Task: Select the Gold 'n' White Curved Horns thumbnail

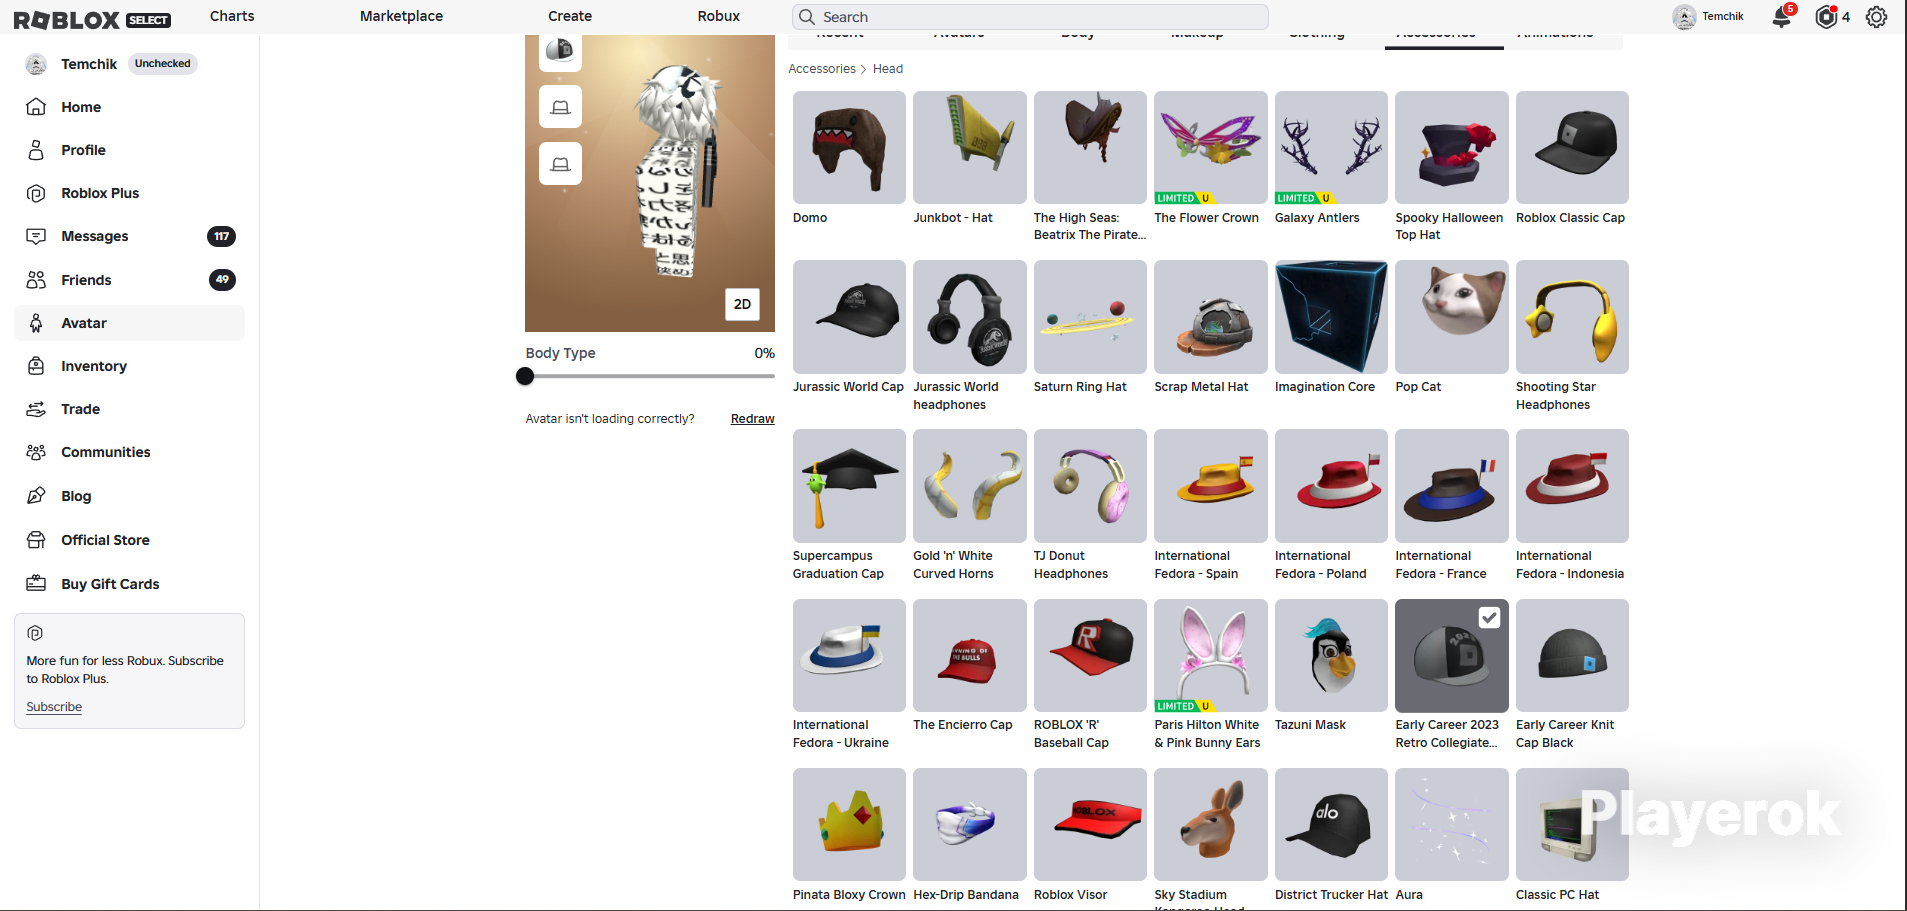Action: tap(970, 486)
